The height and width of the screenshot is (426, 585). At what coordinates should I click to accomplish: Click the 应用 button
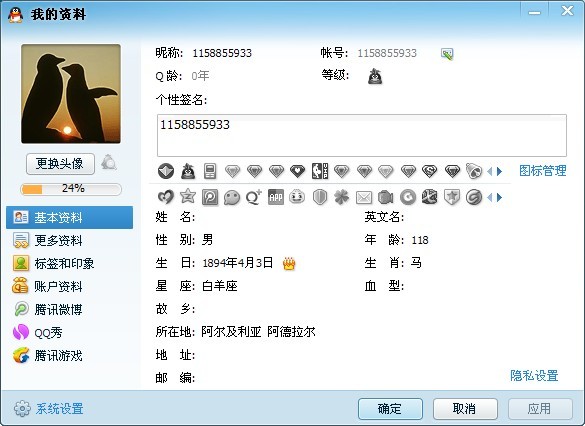coord(539,409)
